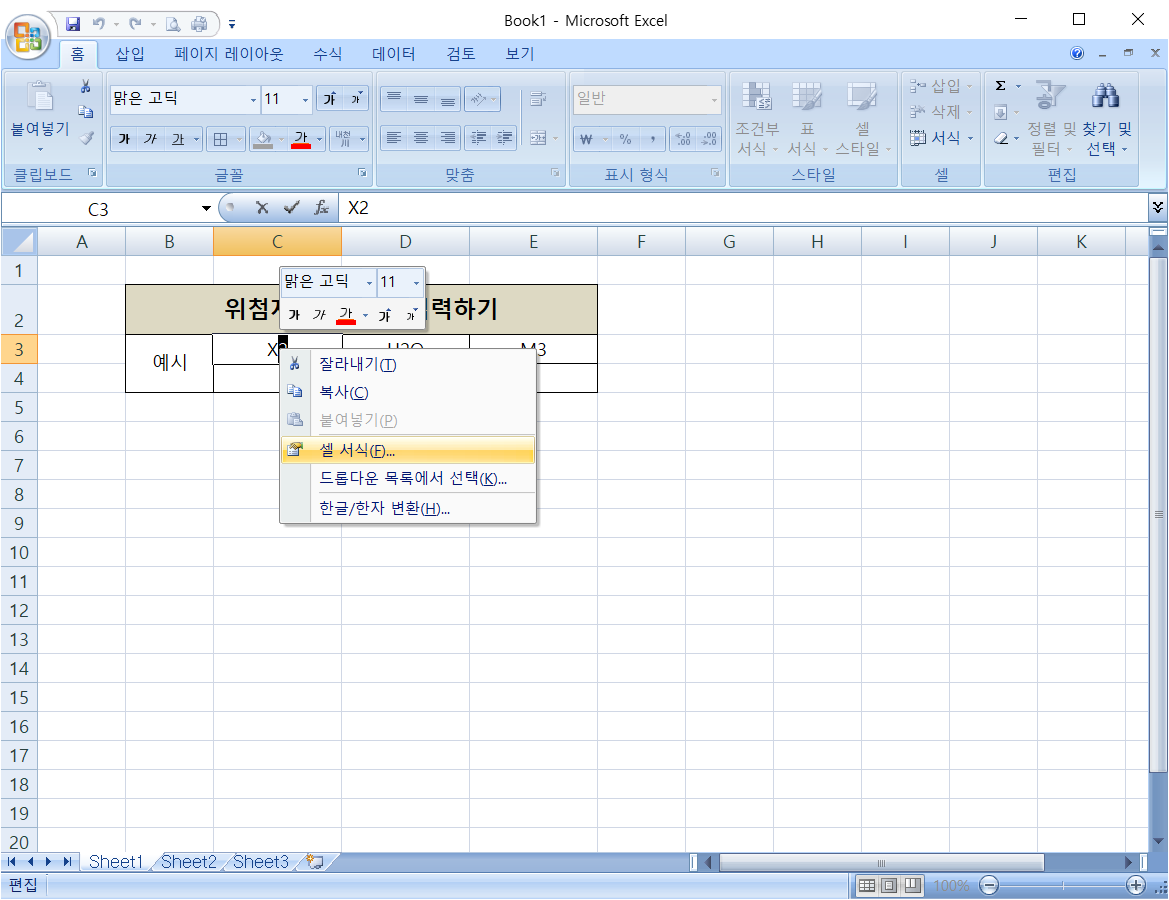The image size is (1169, 900).
Task: Toggle italic in the mini toolbar
Action: (x=319, y=315)
